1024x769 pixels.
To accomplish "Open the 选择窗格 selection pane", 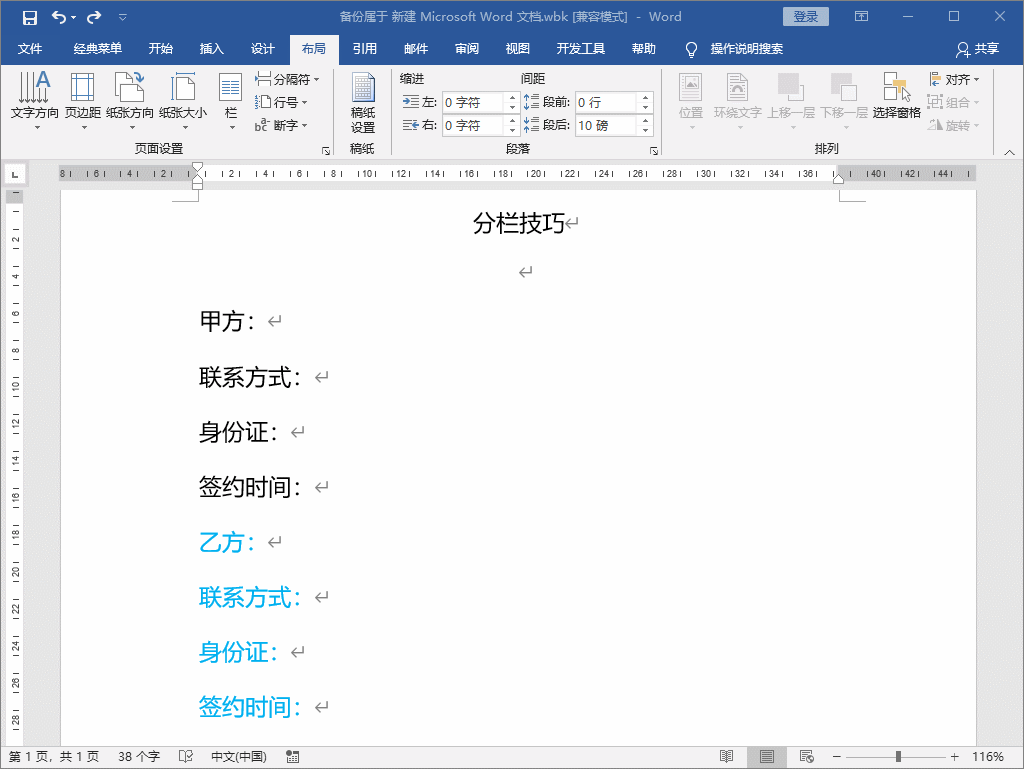I will click(x=896, y=96).
